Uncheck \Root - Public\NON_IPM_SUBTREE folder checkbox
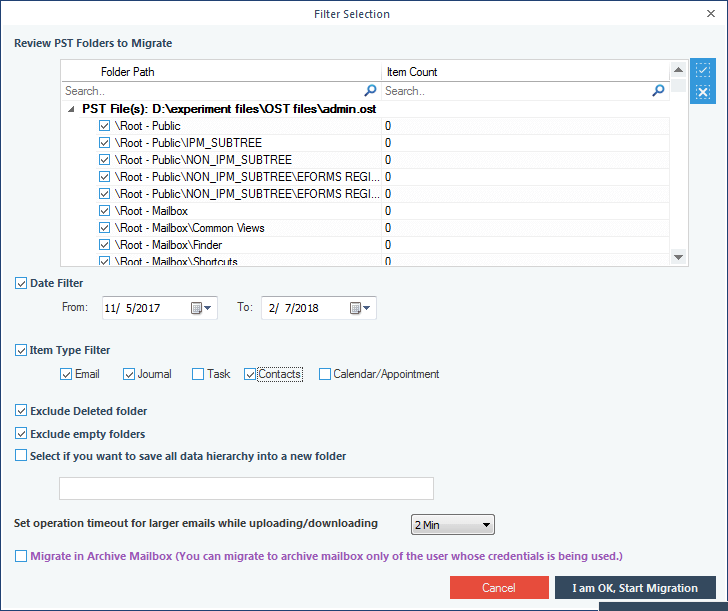The image size is (728, 611). click(x=104, y=160)
